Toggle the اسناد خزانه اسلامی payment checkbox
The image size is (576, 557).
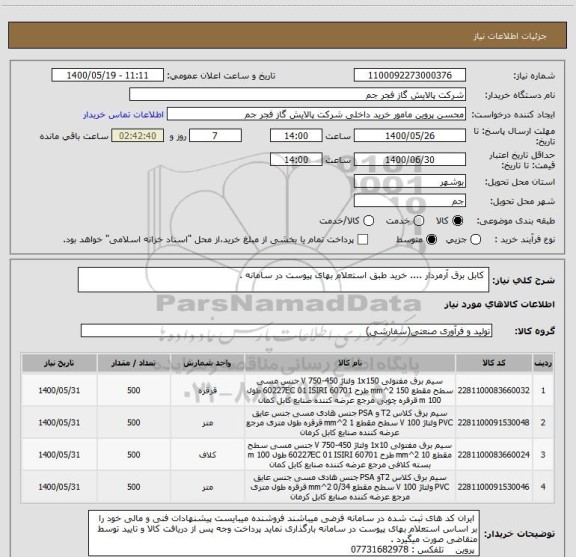click(363, 240)
